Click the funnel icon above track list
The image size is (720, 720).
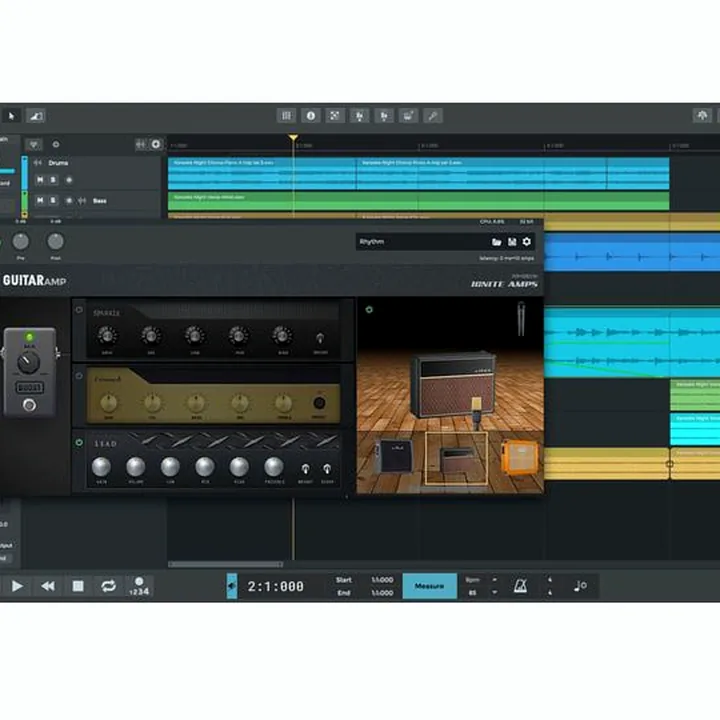click(x=34, y=145)
